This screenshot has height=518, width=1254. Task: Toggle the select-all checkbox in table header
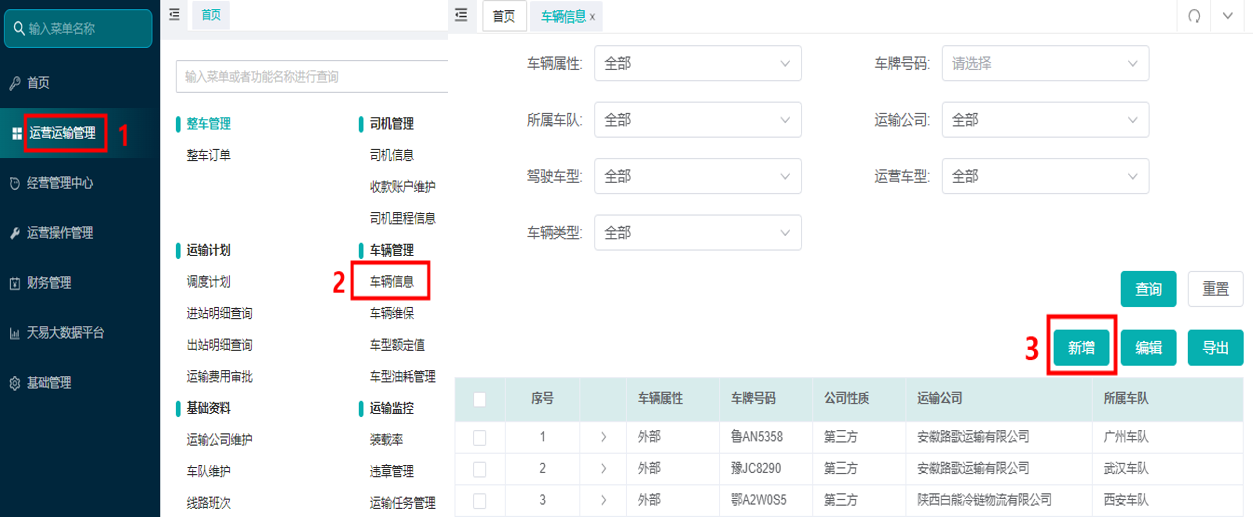(480, 399)
